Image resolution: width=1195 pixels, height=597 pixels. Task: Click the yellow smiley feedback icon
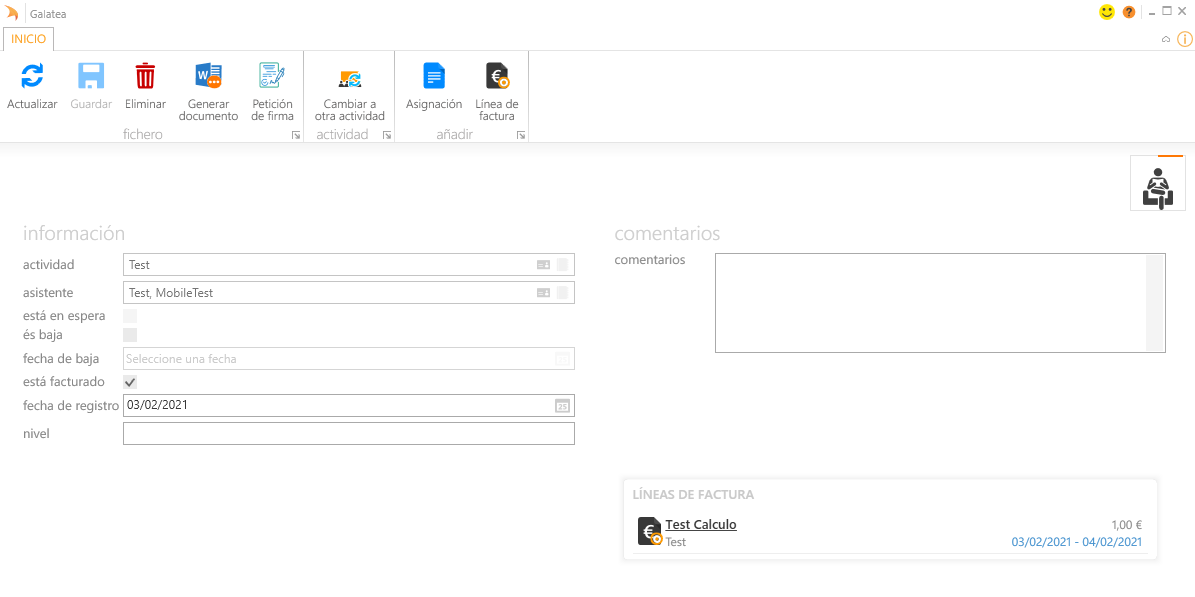[1107, 12]
